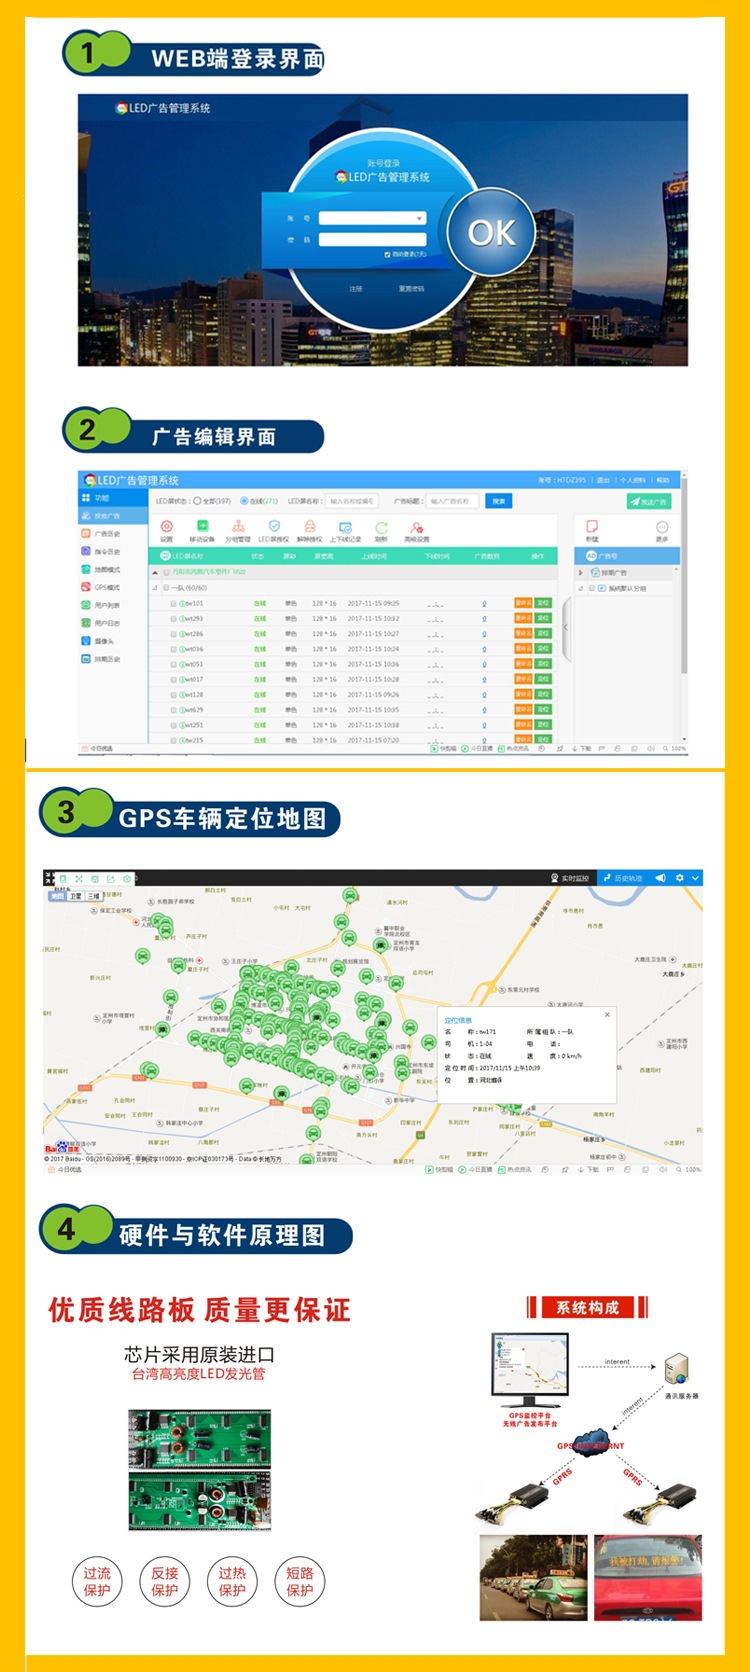Collapse the right panel via arrow handle
750x1672 pixels.
565,628
